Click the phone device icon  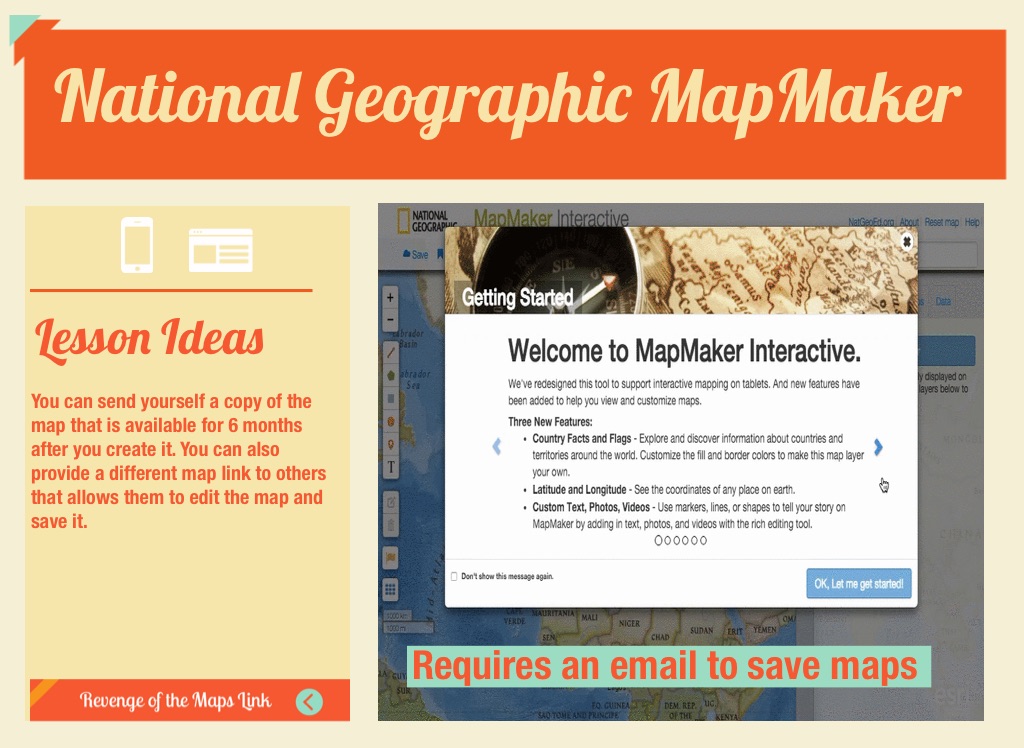(x=137, y=245)
